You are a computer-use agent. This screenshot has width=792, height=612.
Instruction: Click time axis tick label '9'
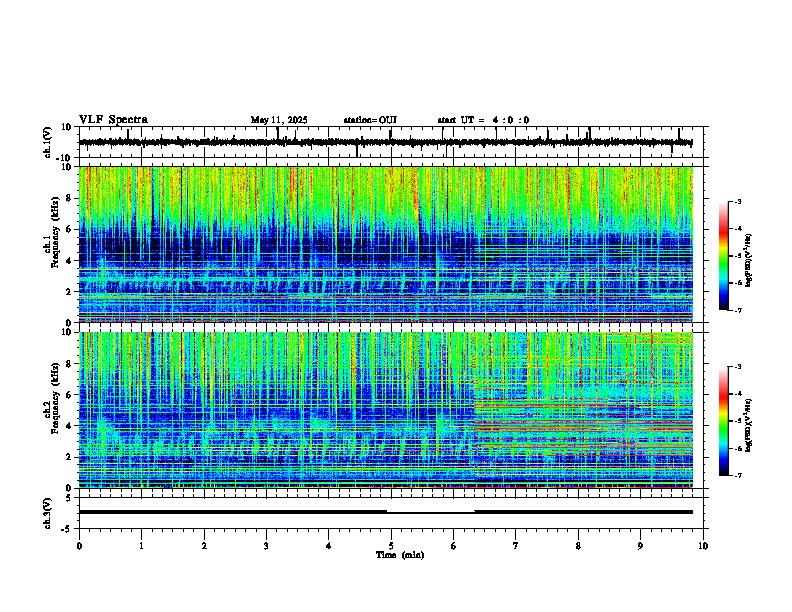(640, 546)
